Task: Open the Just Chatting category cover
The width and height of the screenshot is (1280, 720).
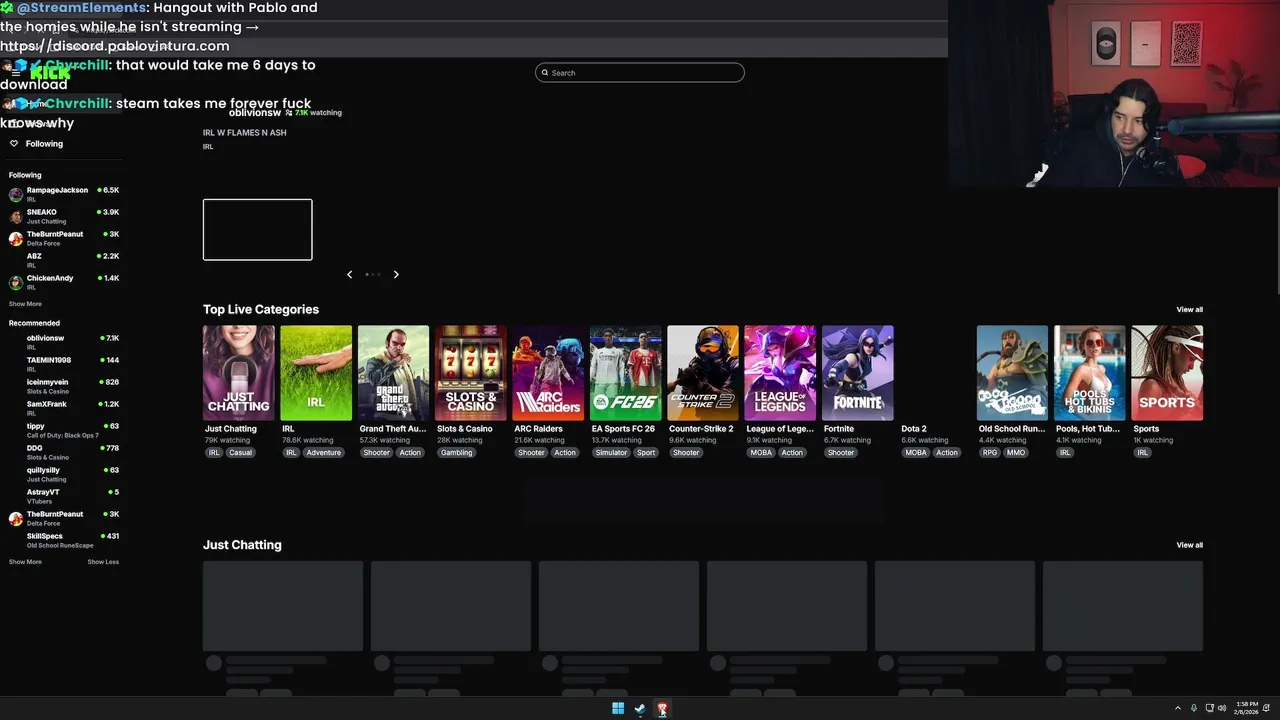Action: pos(238,373)
